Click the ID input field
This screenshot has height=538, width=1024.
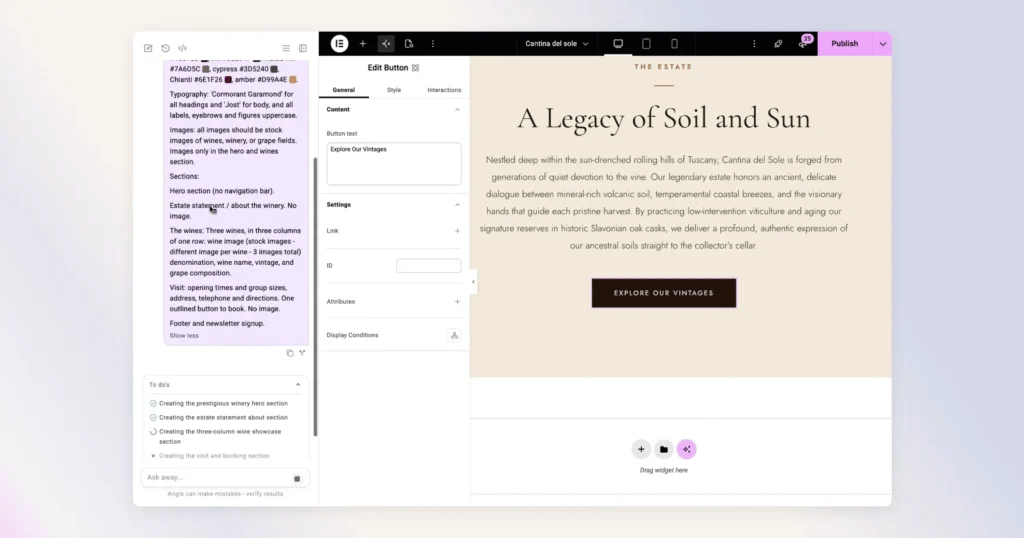[x=428, y=266]
